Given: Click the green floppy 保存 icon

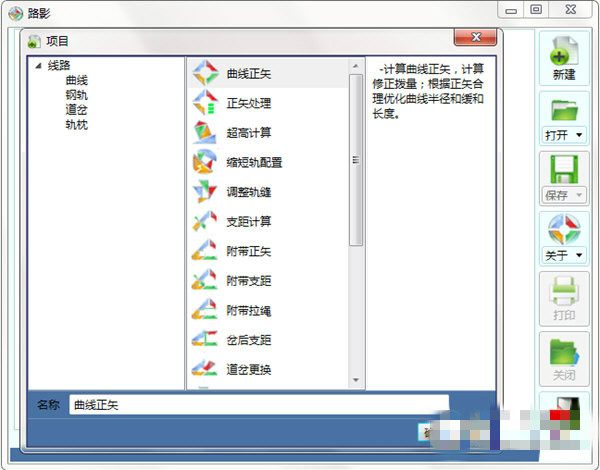Looking at the screenshot, I should tap(564, 169).
